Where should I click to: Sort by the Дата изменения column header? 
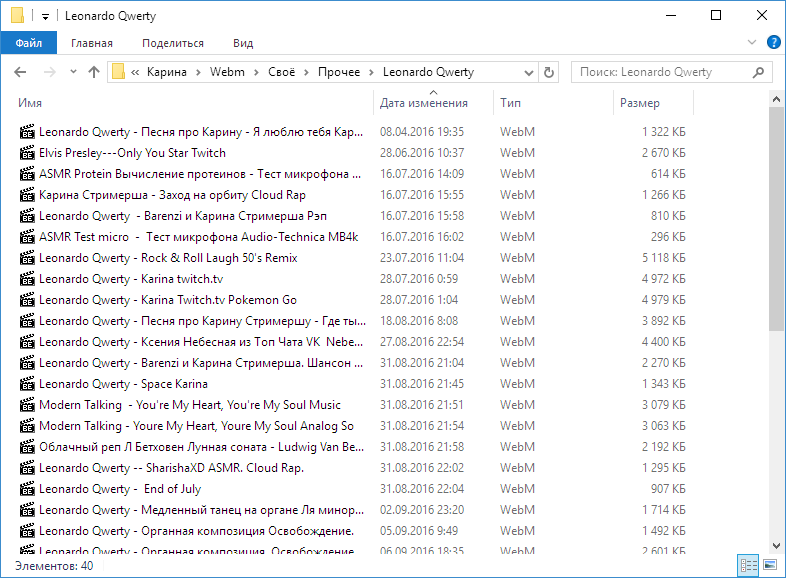click(424, 103)
